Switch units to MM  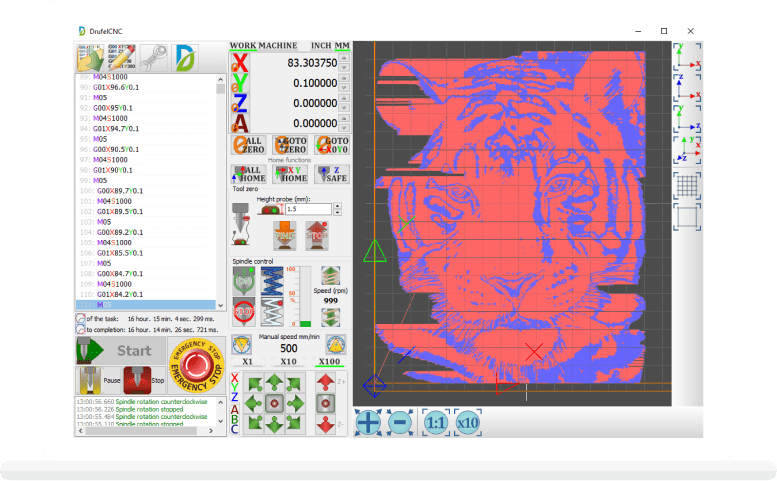point(342,46)
